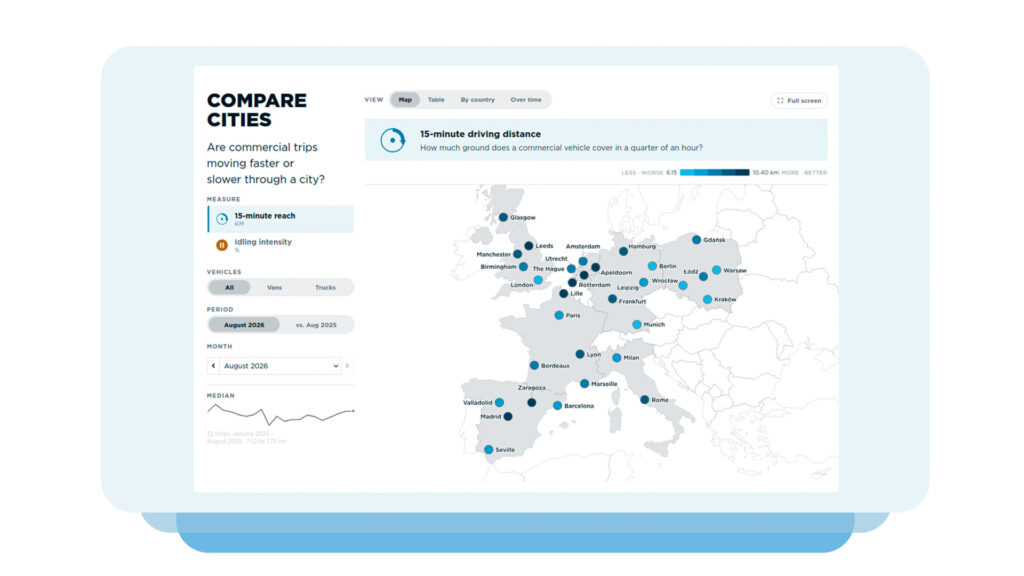
Task: Click the full screen expand icon
Action: [780, 101]
